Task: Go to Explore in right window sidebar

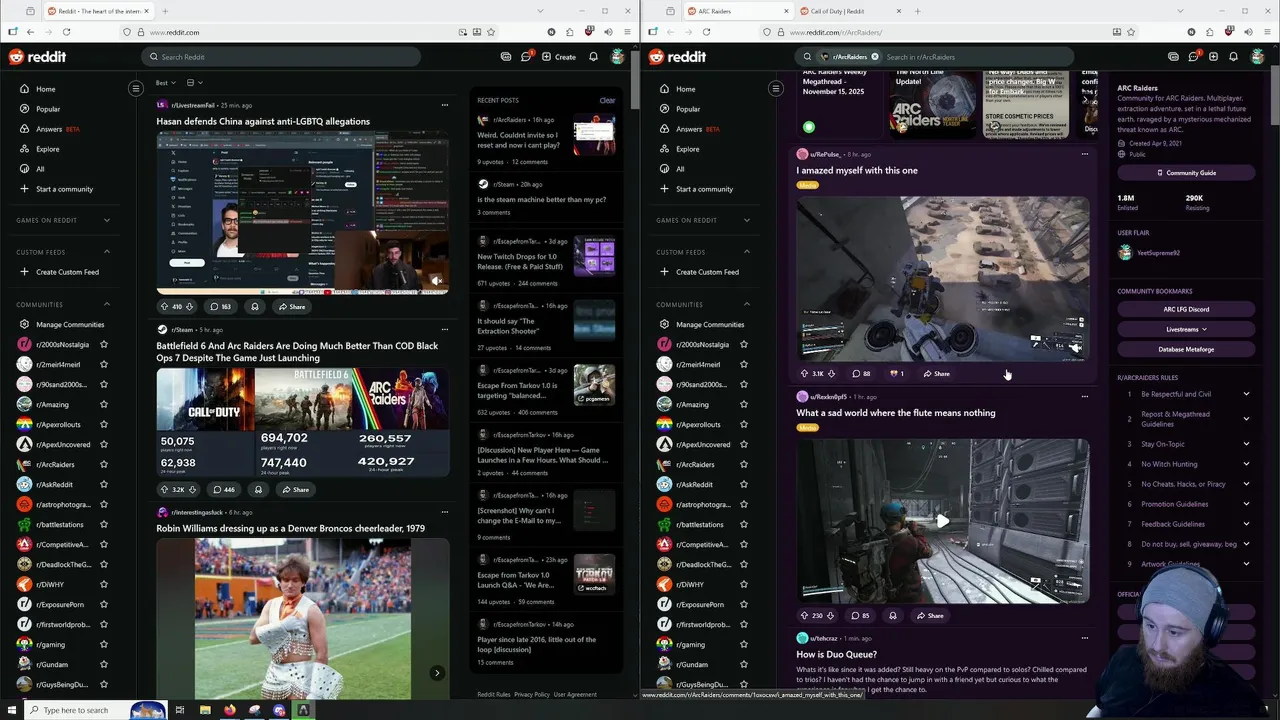Action: (x=688, y=149)
